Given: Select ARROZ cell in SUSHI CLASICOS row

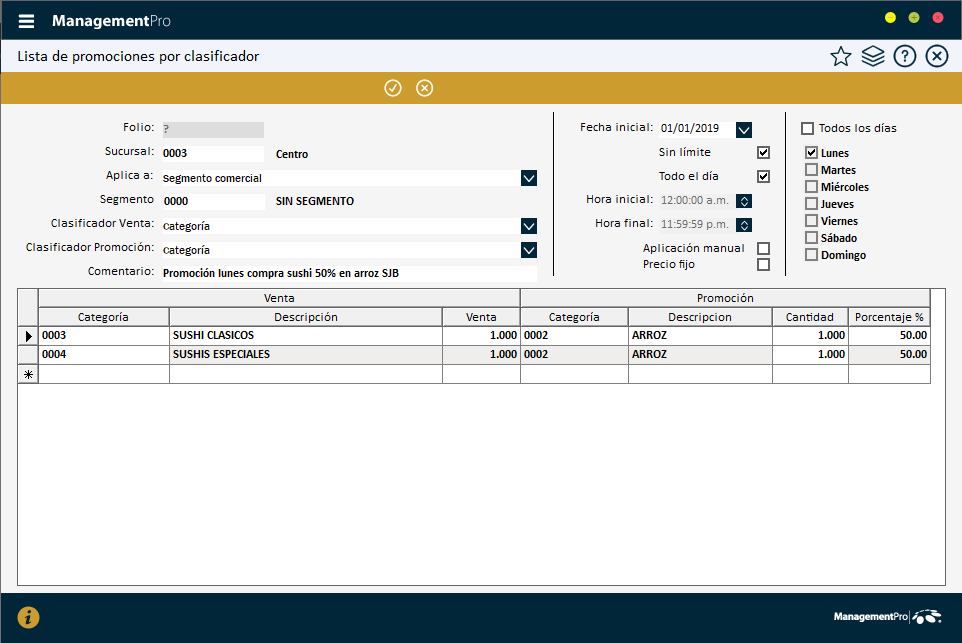Looking at the screenshot, I should [x=700, y=336].
